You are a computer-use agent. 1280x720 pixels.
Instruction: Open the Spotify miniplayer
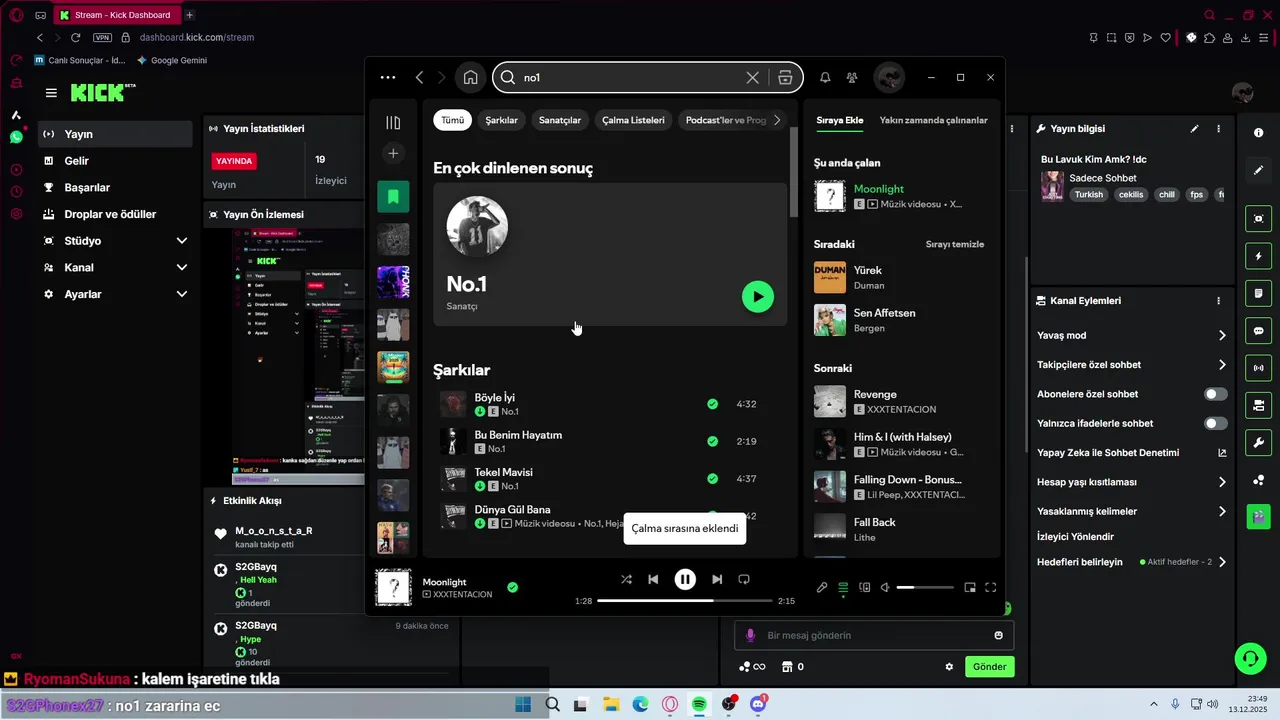pyautogui.click(x=969, y=588)
